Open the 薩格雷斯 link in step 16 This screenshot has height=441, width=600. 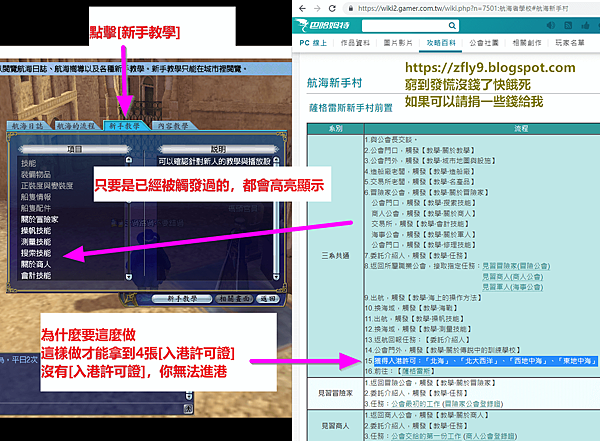(416, 371)
